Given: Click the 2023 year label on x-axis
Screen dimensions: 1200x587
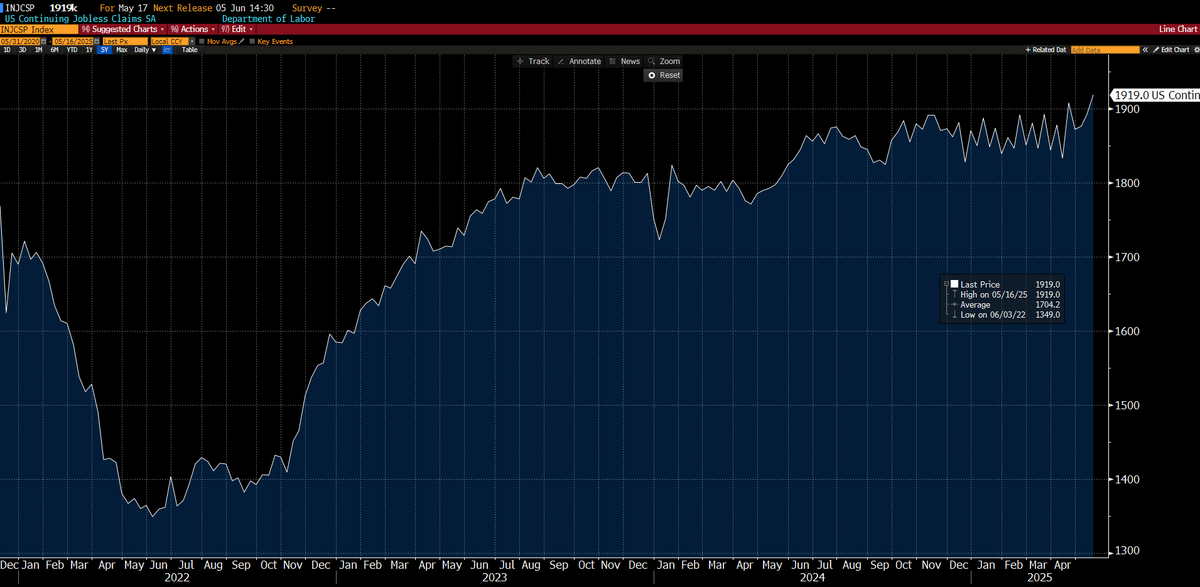Looking at the screenshot, I should (x=496, y=577).
